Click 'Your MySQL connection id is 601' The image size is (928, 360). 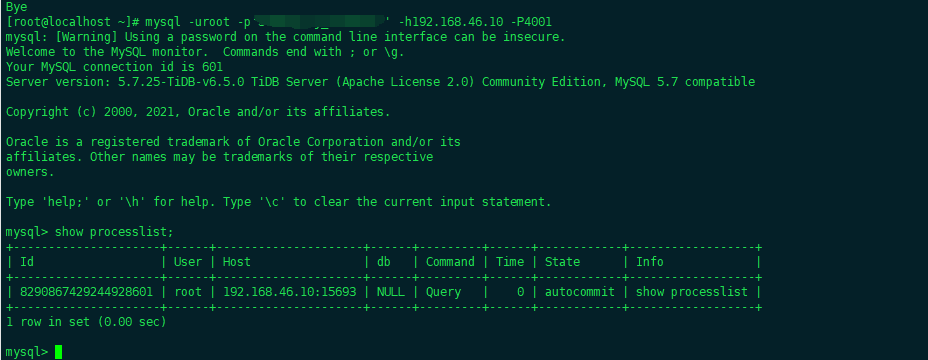click(x=114, y=67)
